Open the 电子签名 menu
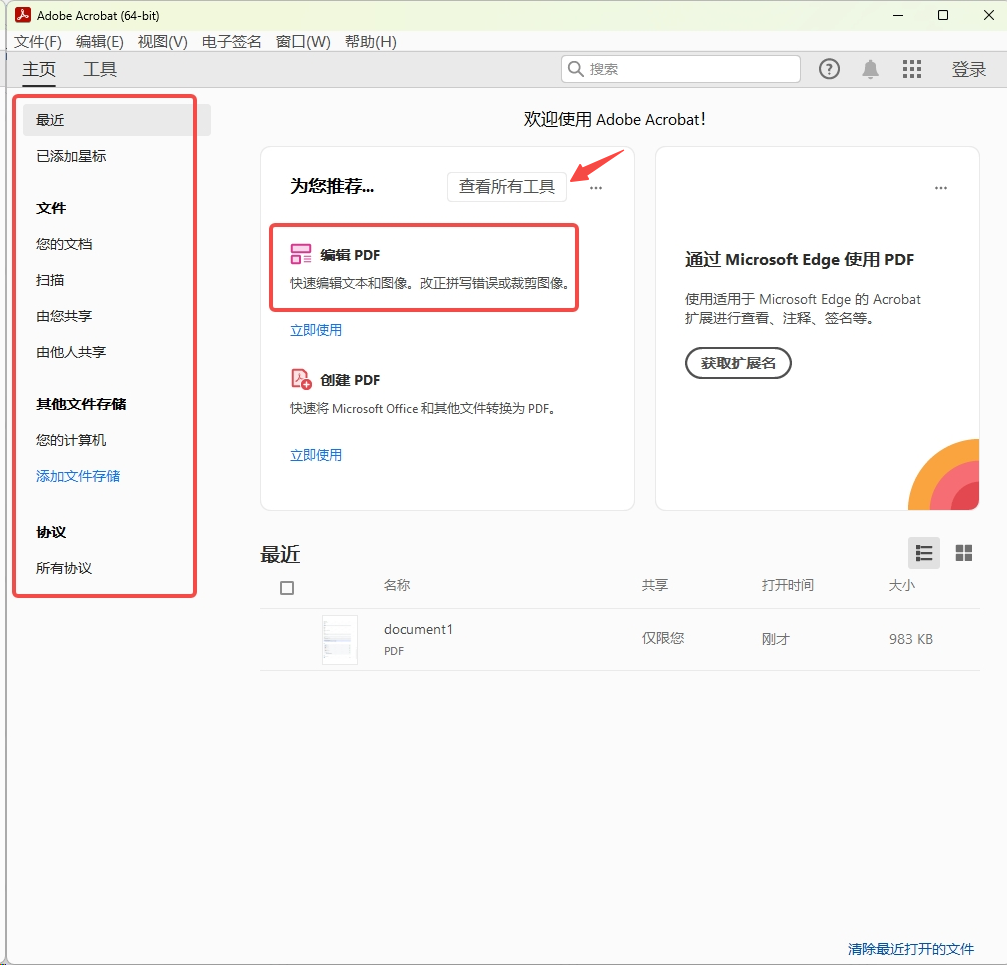This screenshot has width=1007, height=965. (x=231, y=42)
